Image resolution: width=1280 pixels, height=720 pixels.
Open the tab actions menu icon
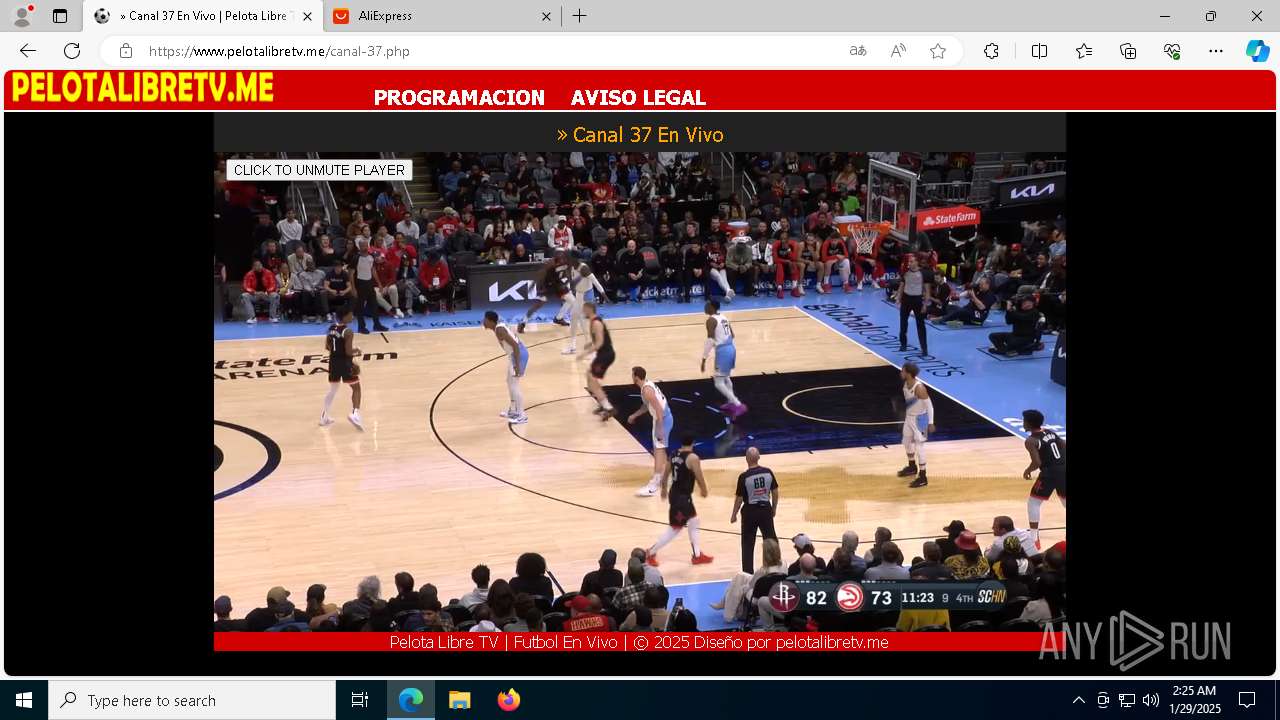(60, 16)
